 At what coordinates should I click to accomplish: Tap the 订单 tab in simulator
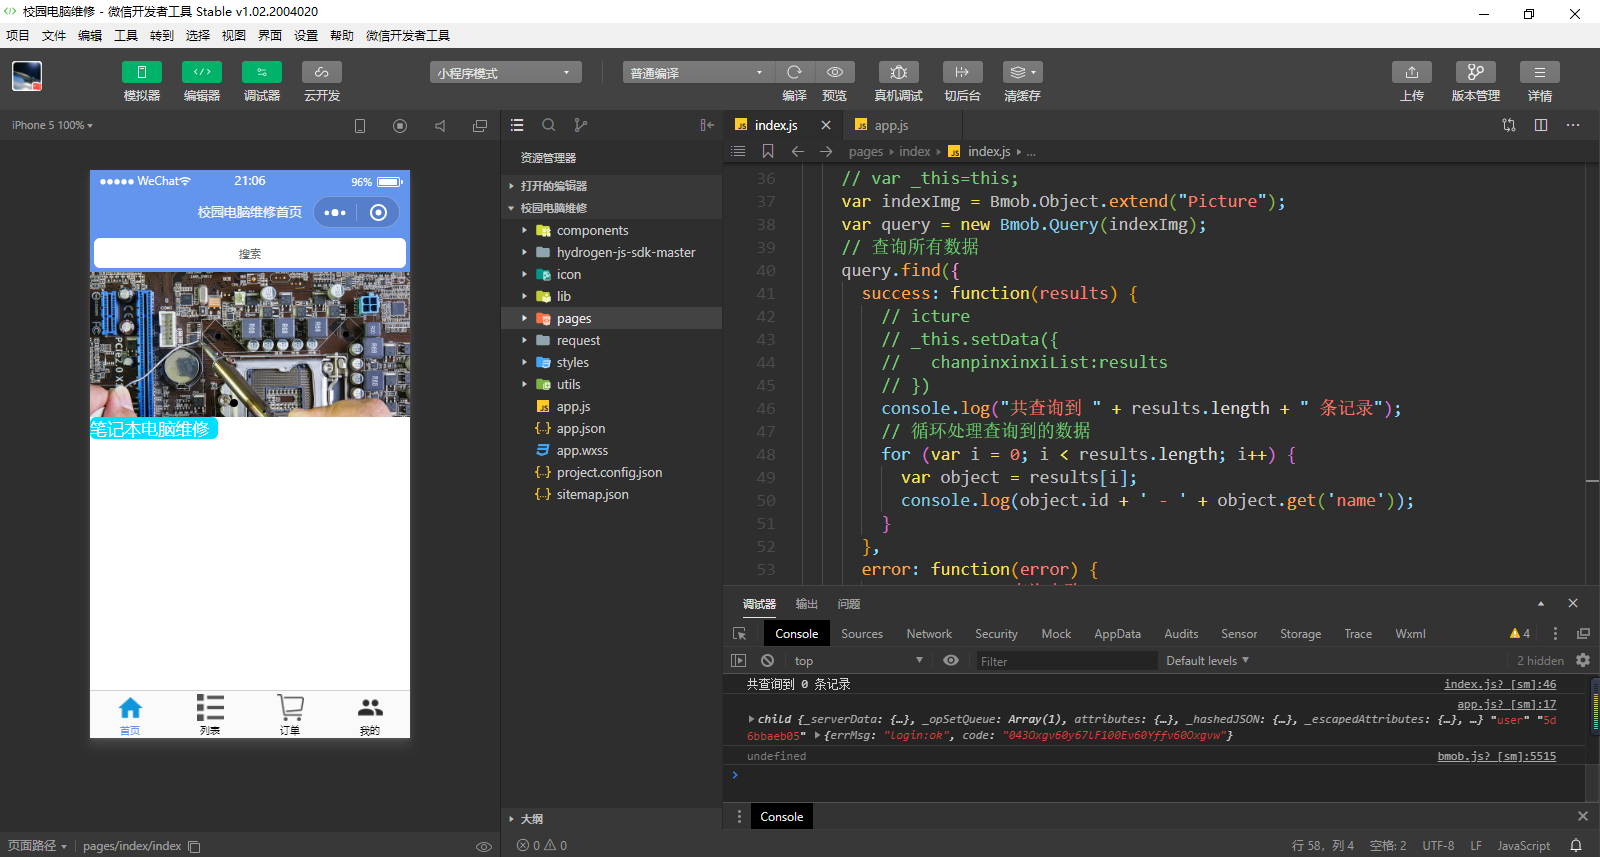pyautogui.click(x=290, y=714)
